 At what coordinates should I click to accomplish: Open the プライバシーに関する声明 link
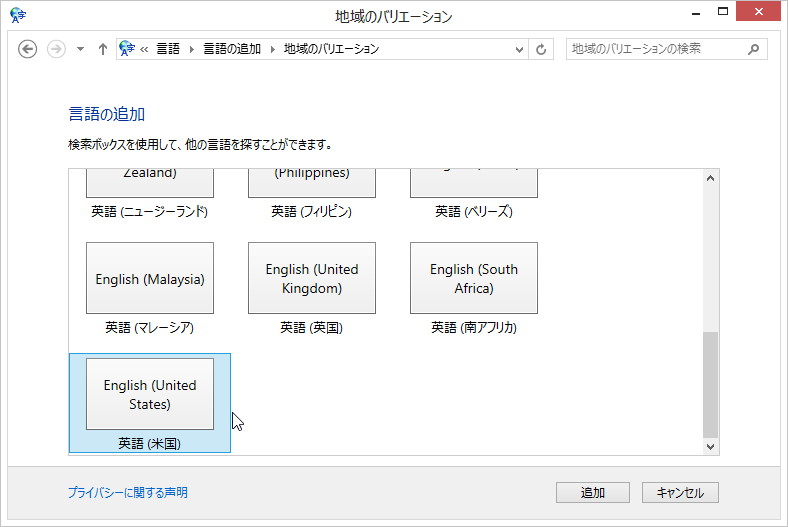[x=128, y=492]
